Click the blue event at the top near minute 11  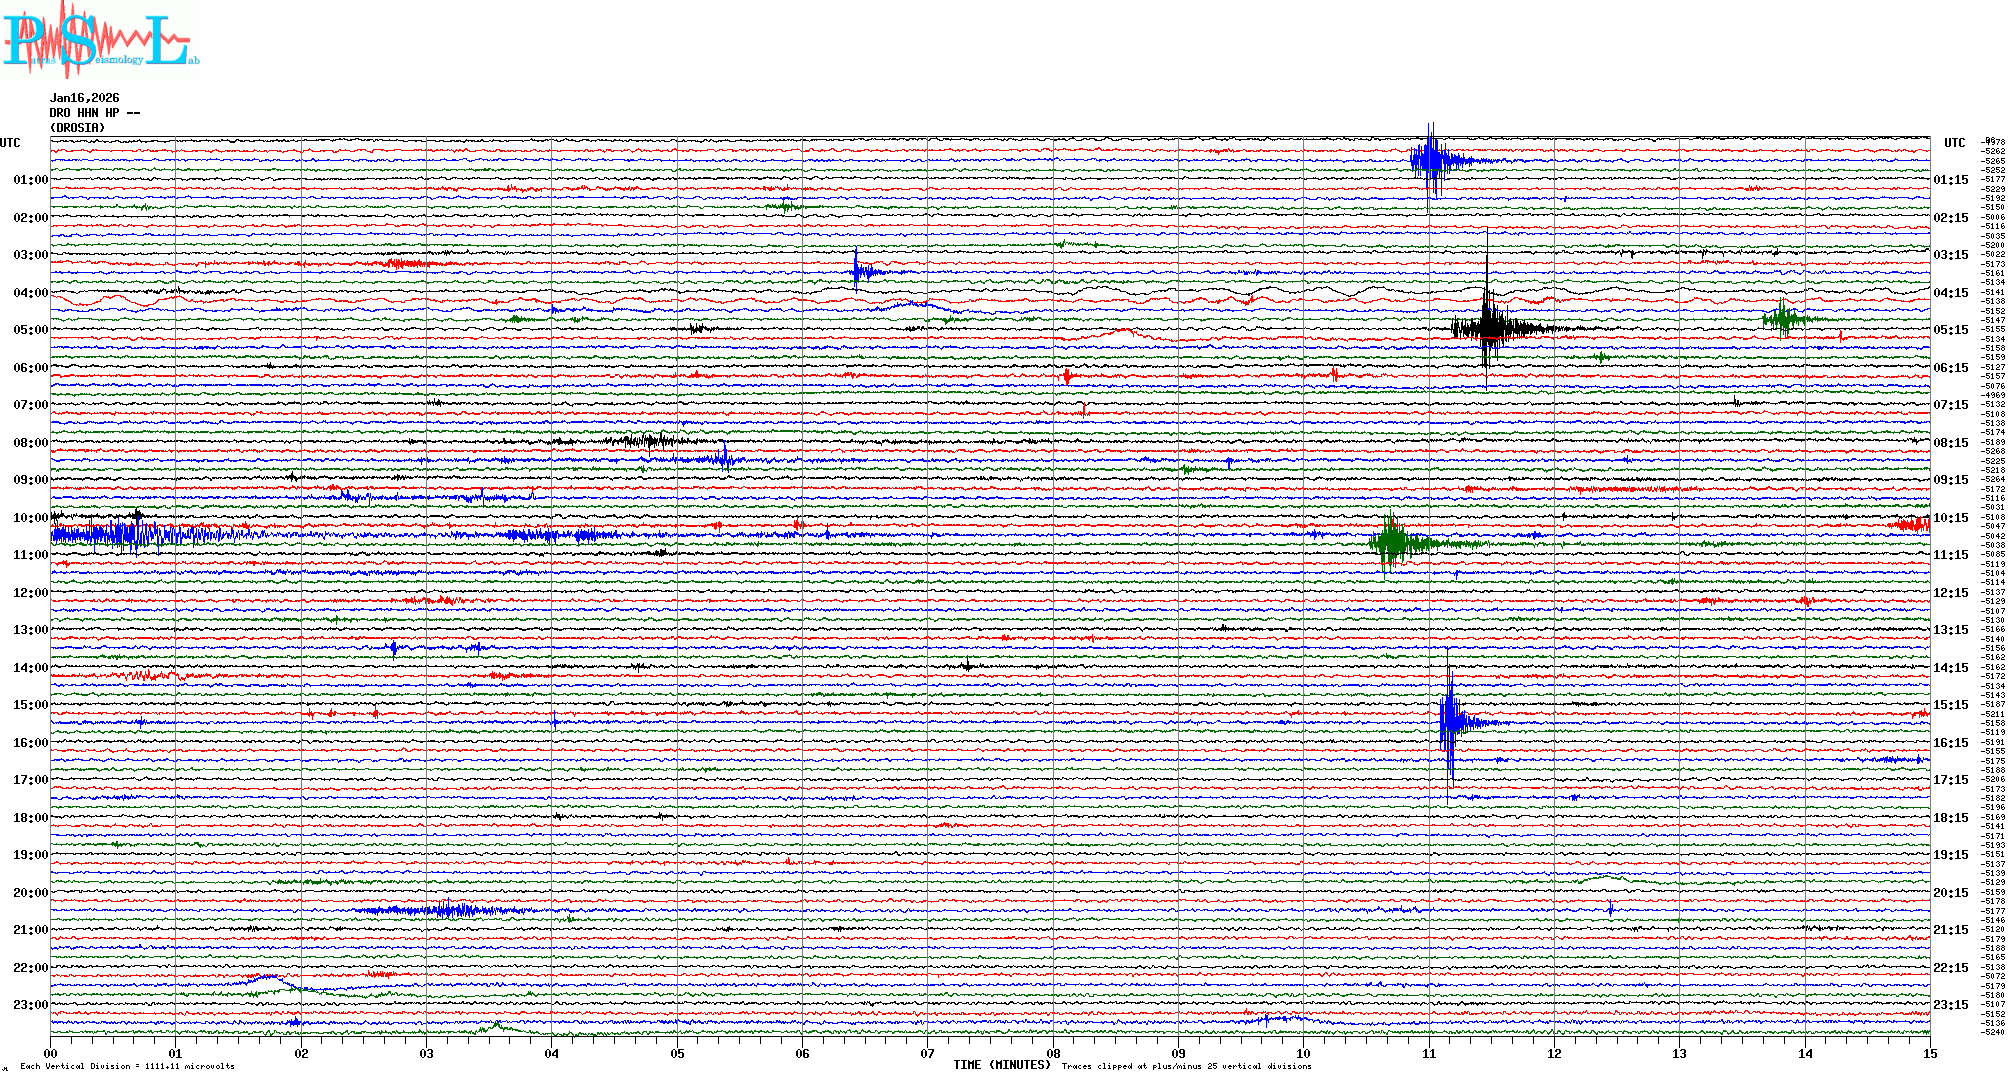(x=1432, y=159)
